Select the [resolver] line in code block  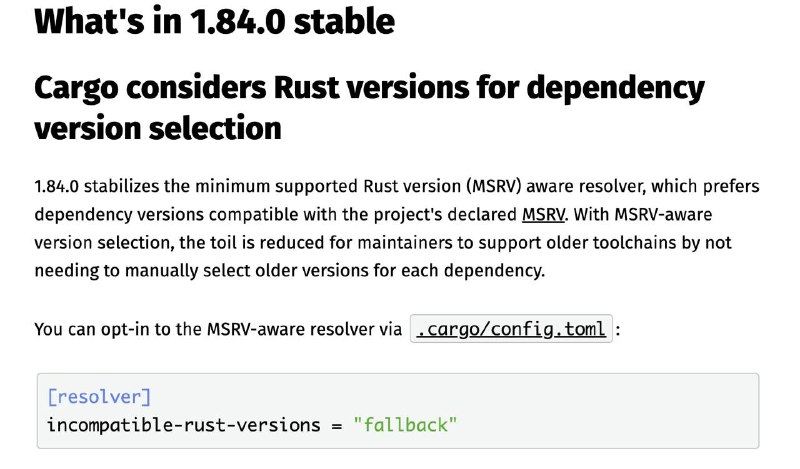click(99, 397)
